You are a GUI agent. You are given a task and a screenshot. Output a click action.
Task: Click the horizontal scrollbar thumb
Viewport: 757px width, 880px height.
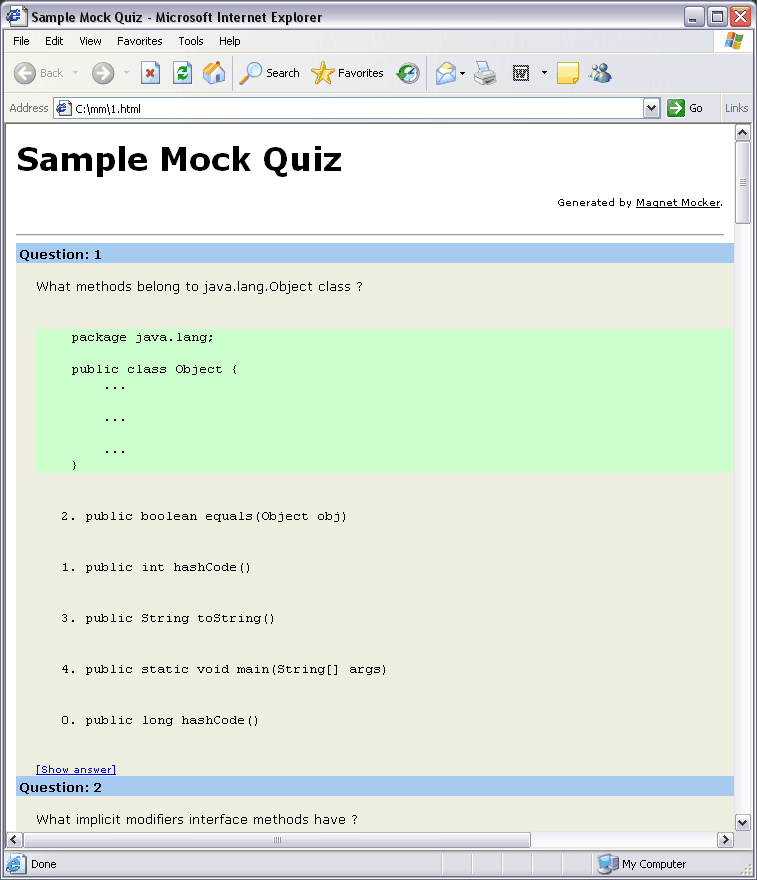pos(277,840)
